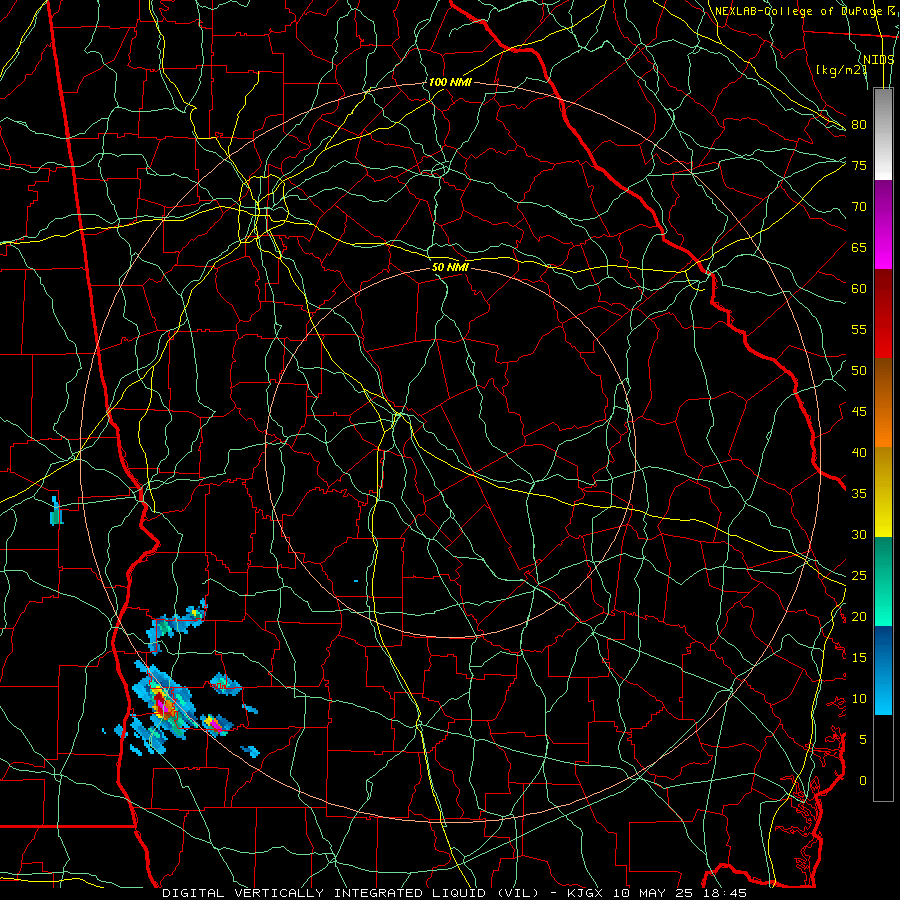Pick the green segment of the color bar

pyautogui.click(x=883, y=581)
